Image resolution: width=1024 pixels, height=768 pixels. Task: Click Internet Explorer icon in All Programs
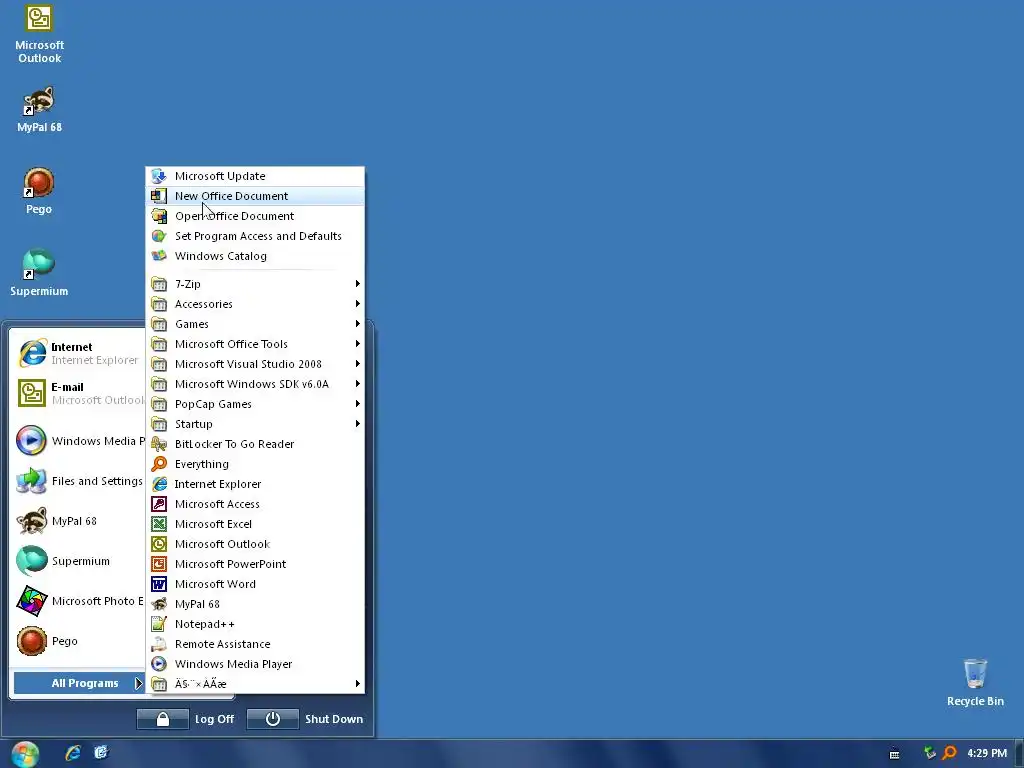(x=159, y=484)
